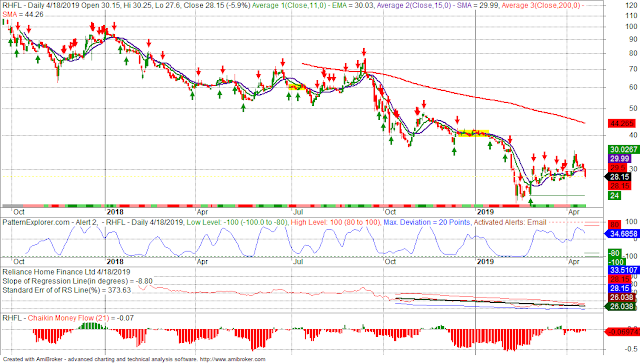Click the red -0.06974 Chaikin value label

point(623,332)
